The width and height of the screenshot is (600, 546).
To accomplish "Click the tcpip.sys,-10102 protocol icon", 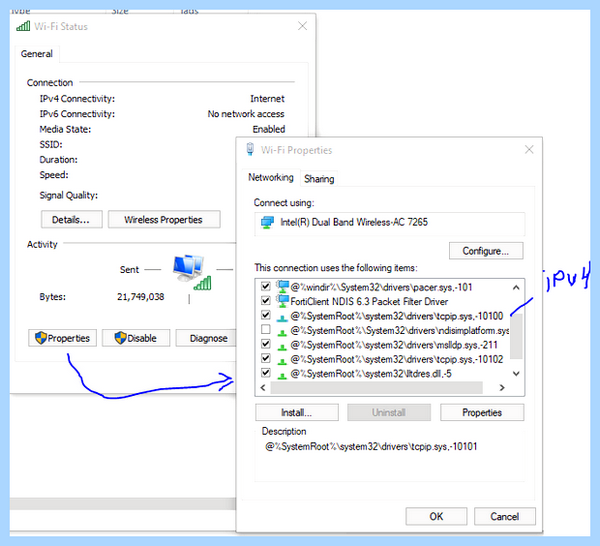I will [x=282, y=361].
